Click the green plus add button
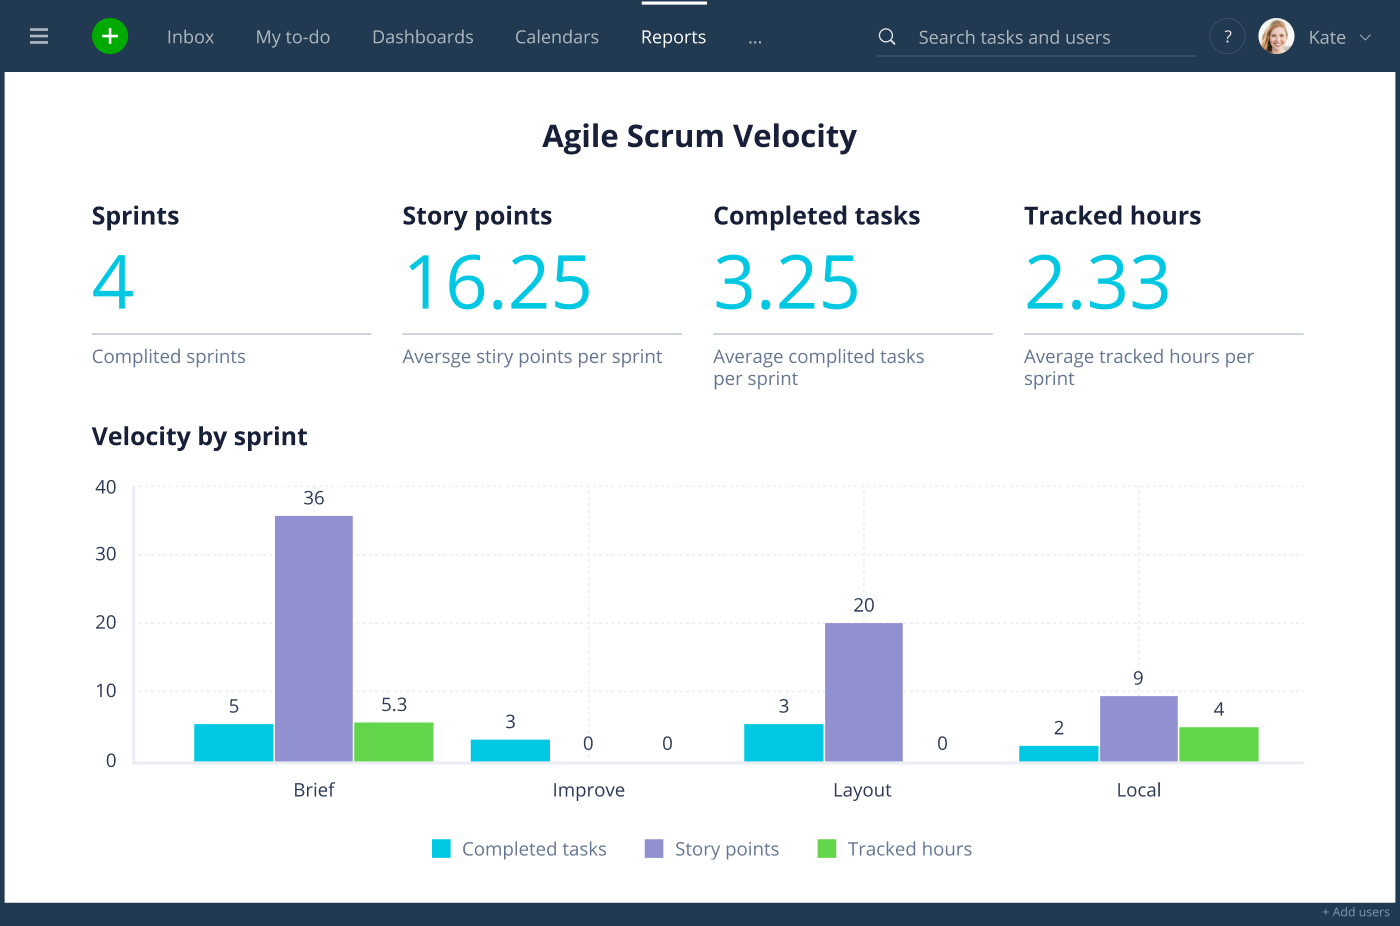The height and width of the screenshot is (926, 1400). tap(110, 37)
